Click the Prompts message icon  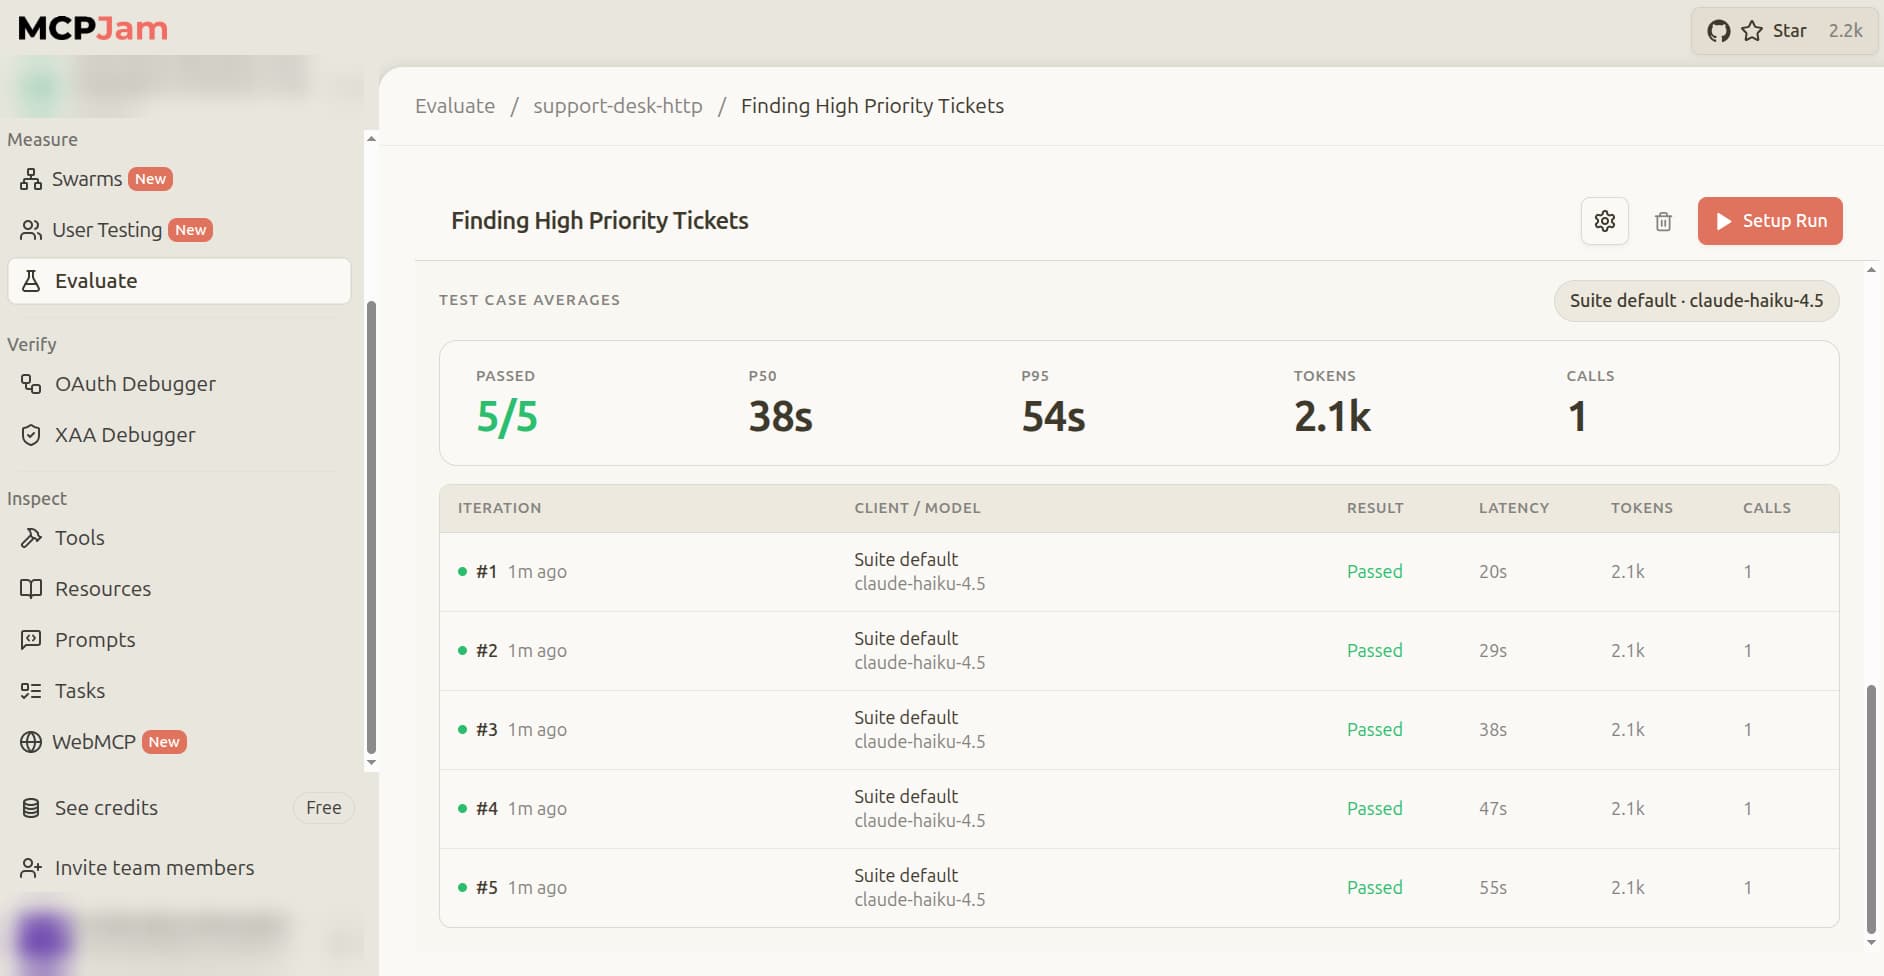click(x=31, y=640)
